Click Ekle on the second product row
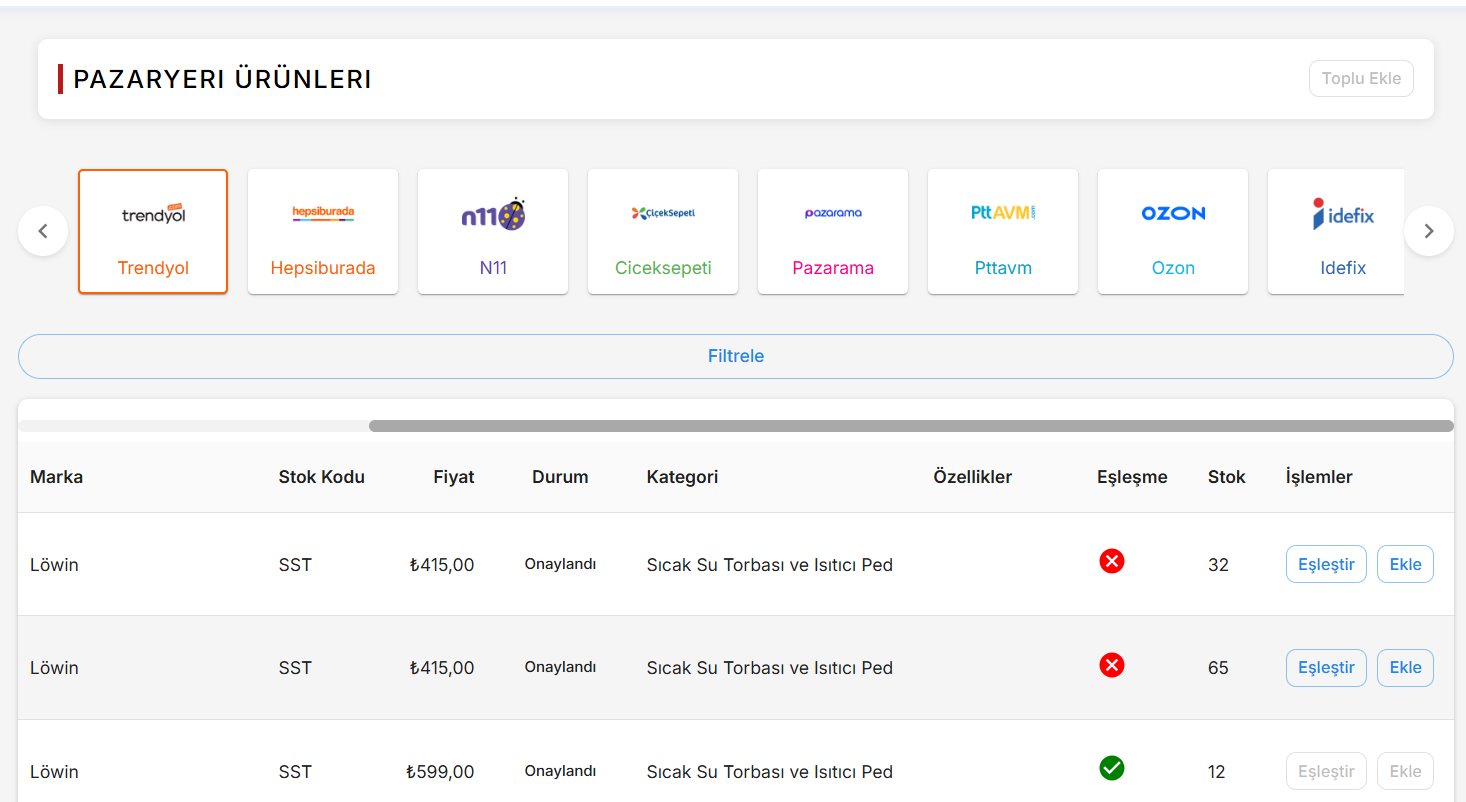This screenshot has width=1466, height=802. click(x=1405, y=667)
